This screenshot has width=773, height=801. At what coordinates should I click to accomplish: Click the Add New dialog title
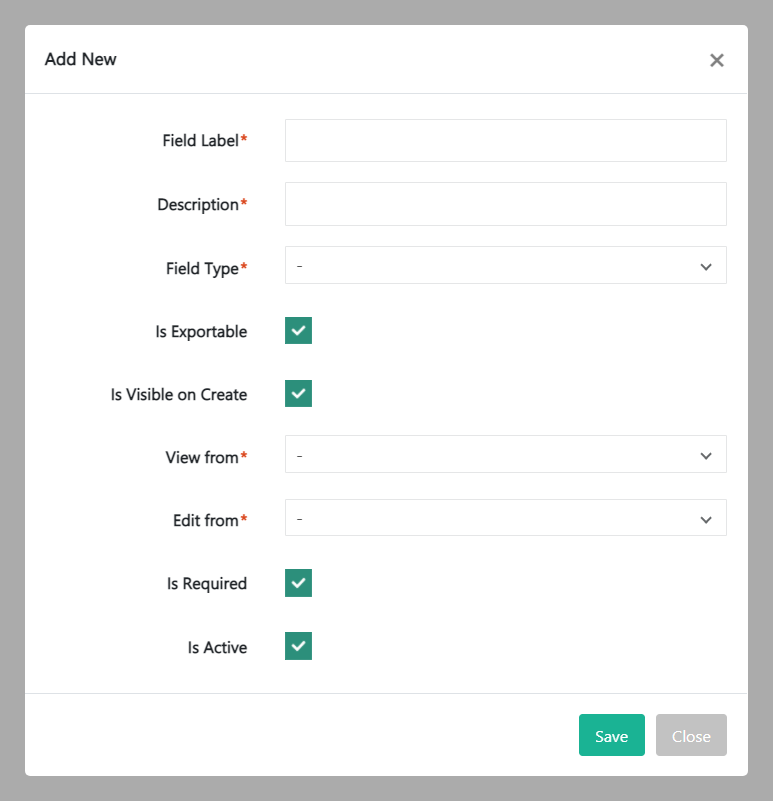[x=80, y=59]
